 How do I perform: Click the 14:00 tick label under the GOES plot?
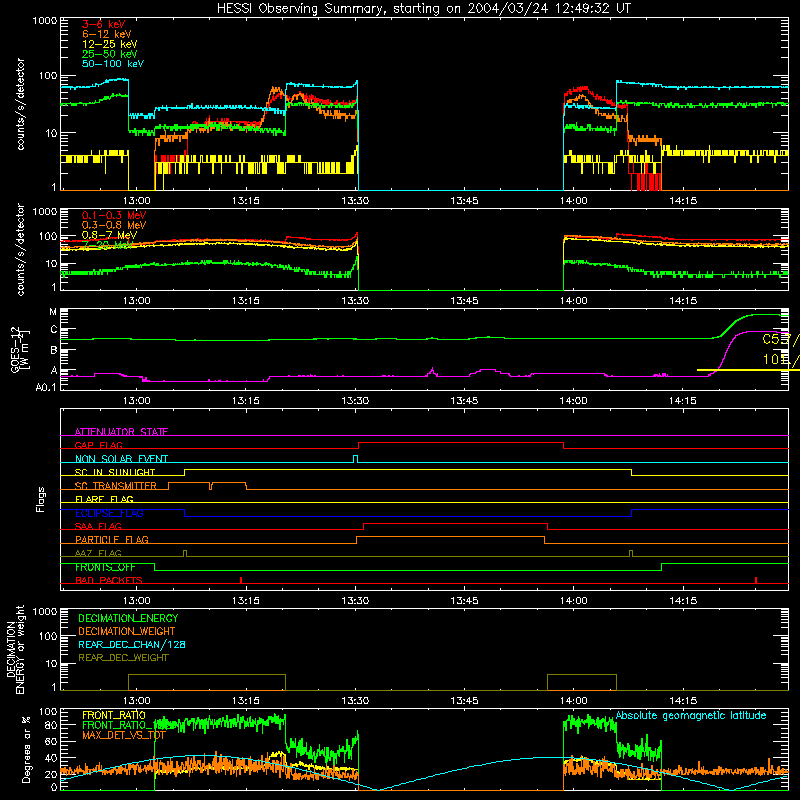coord(573,401)
